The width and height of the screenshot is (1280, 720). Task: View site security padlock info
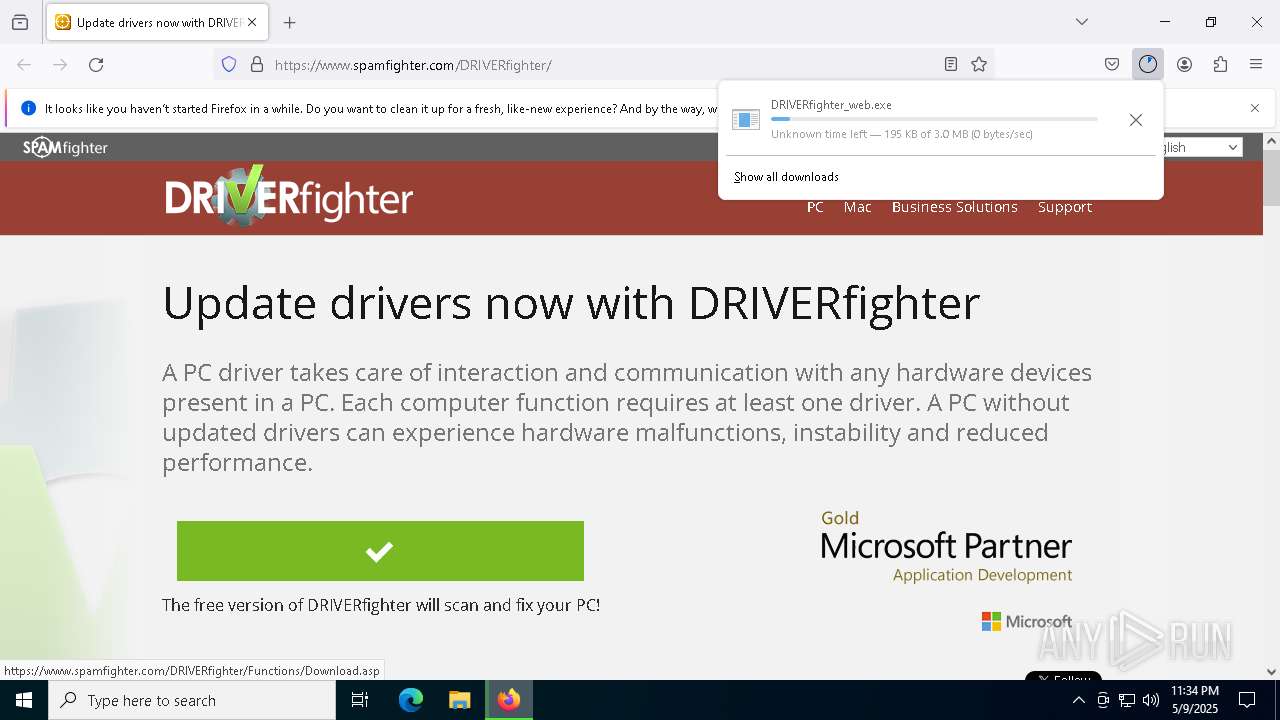click(x=257, y=65)
